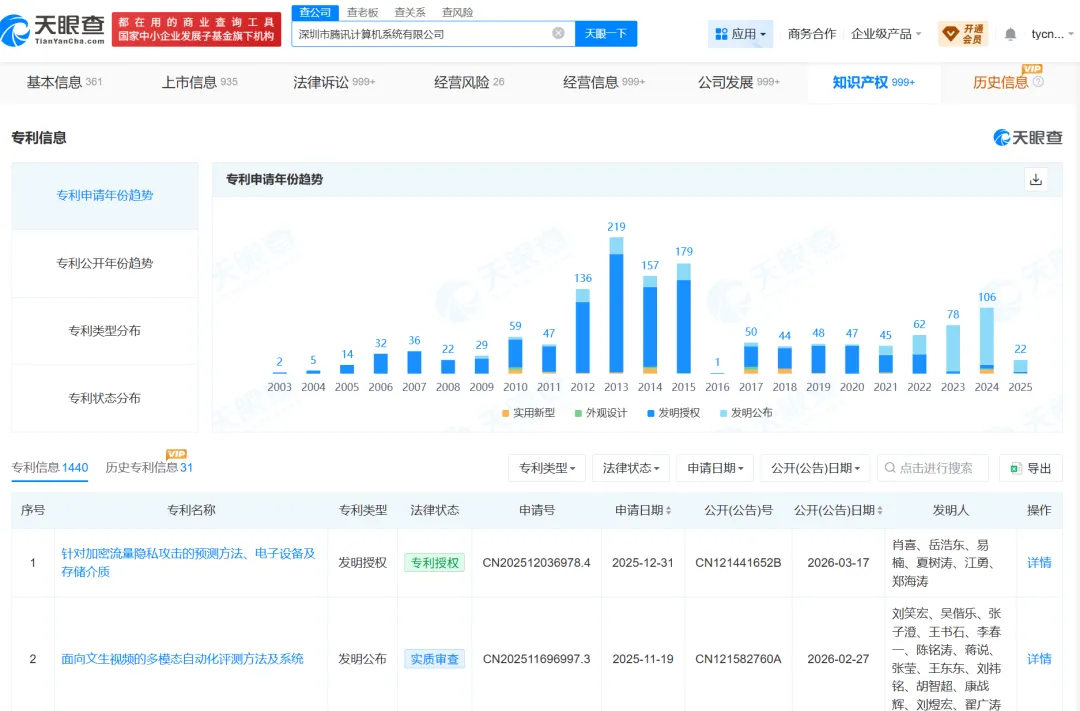Click the 2024 bar in the chart

click(986, 340)
